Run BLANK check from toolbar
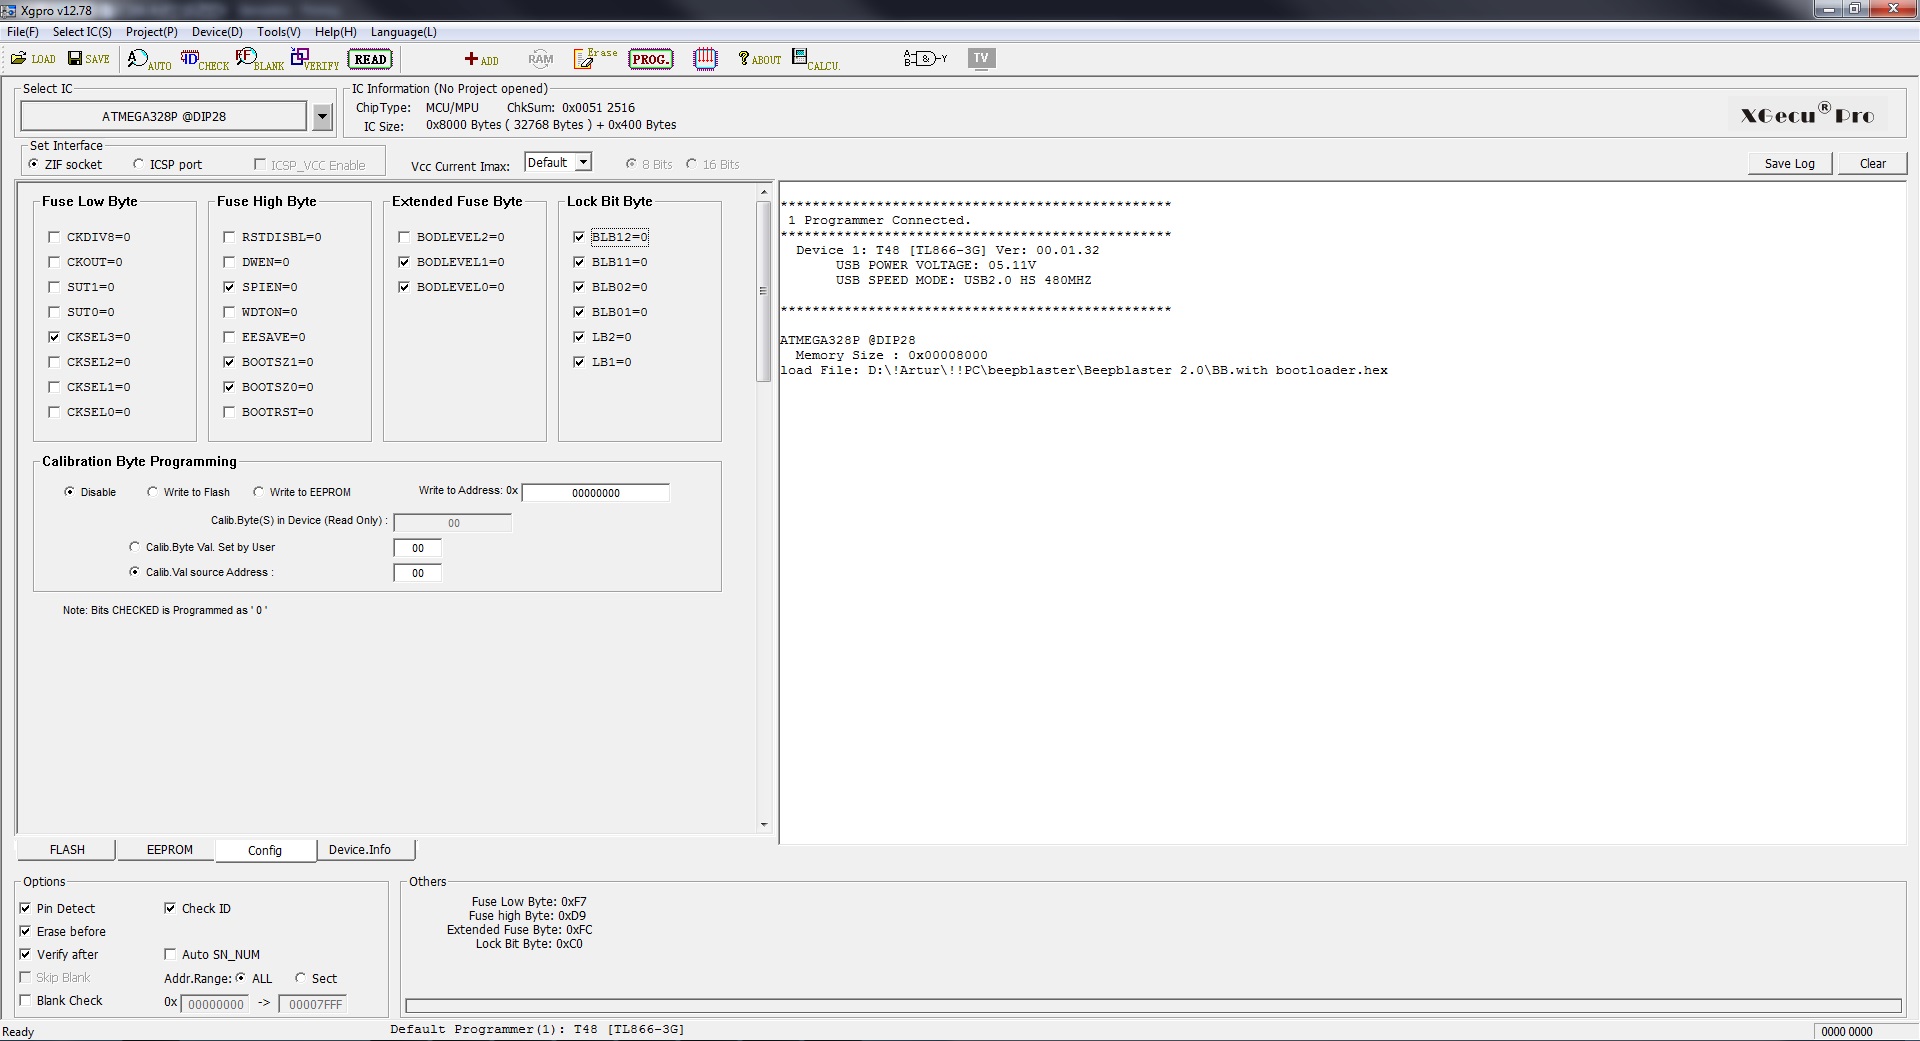Screen dimensions: 1920x1041 pyautogui.click(x=260, y=60)
